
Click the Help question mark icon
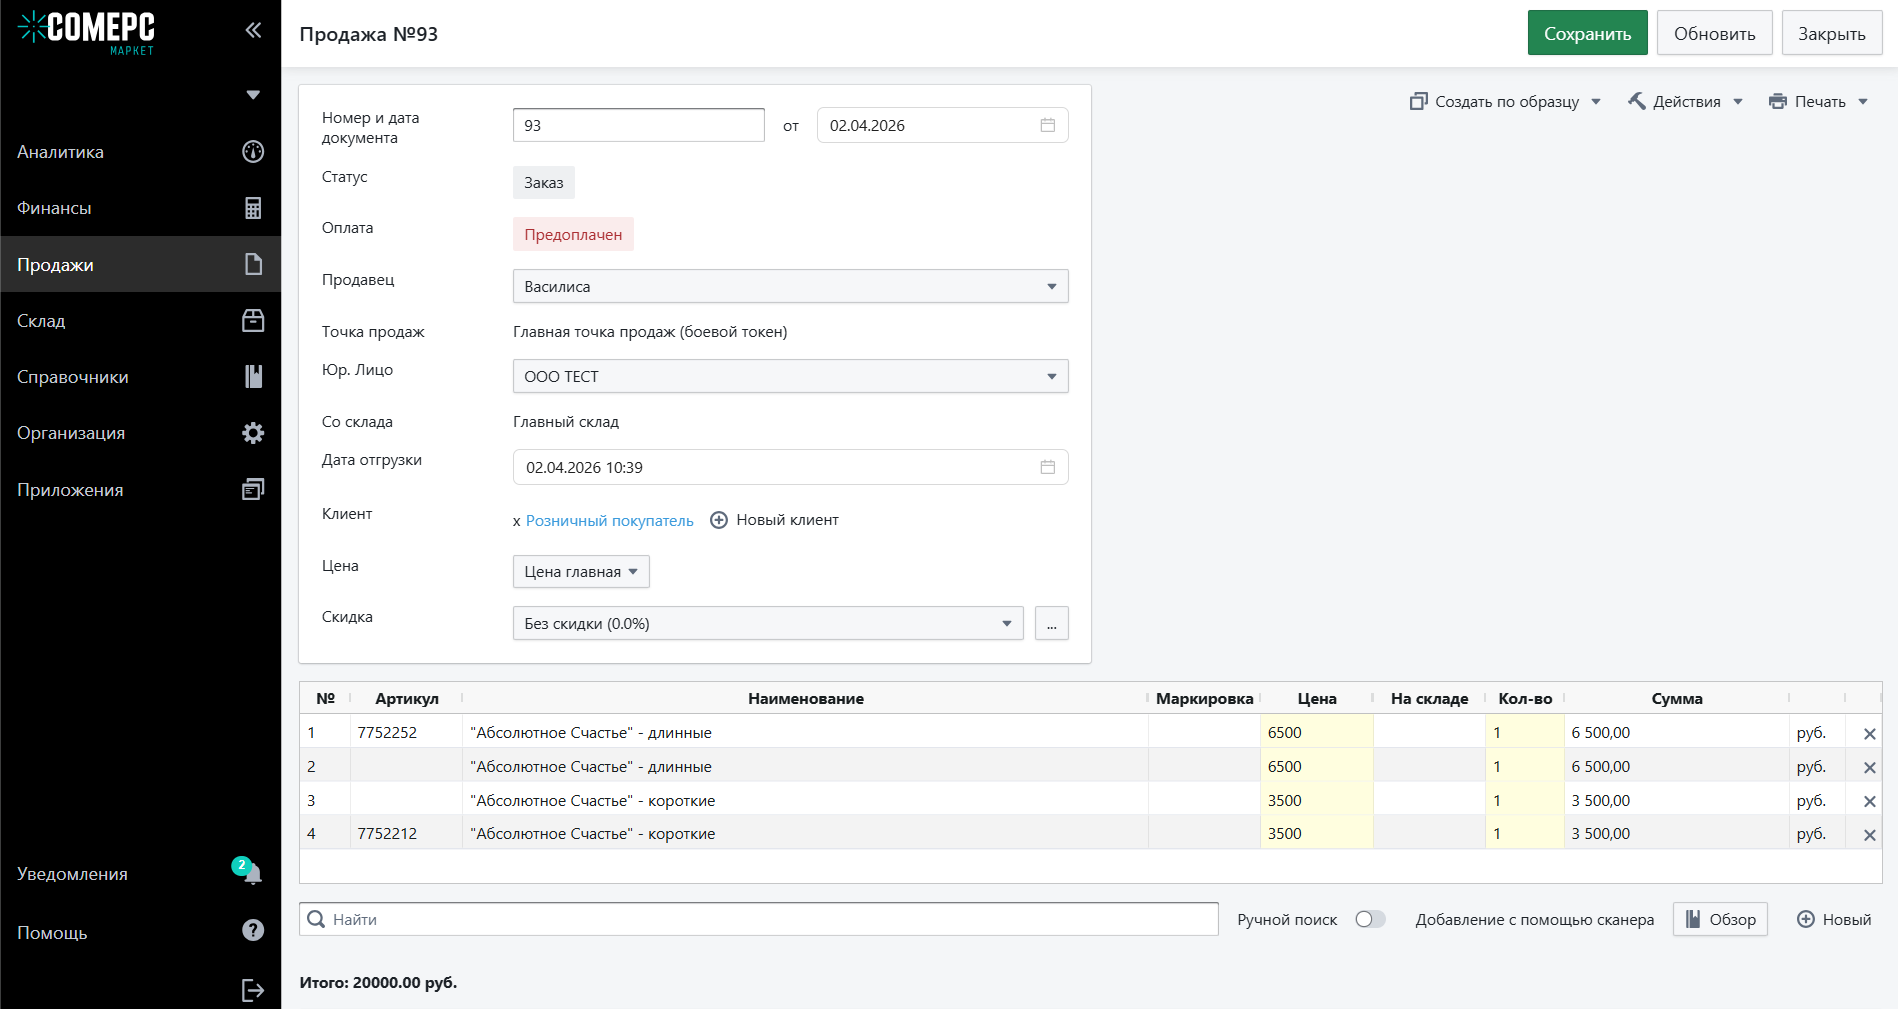pyautogui.click(x=253, y=931)
